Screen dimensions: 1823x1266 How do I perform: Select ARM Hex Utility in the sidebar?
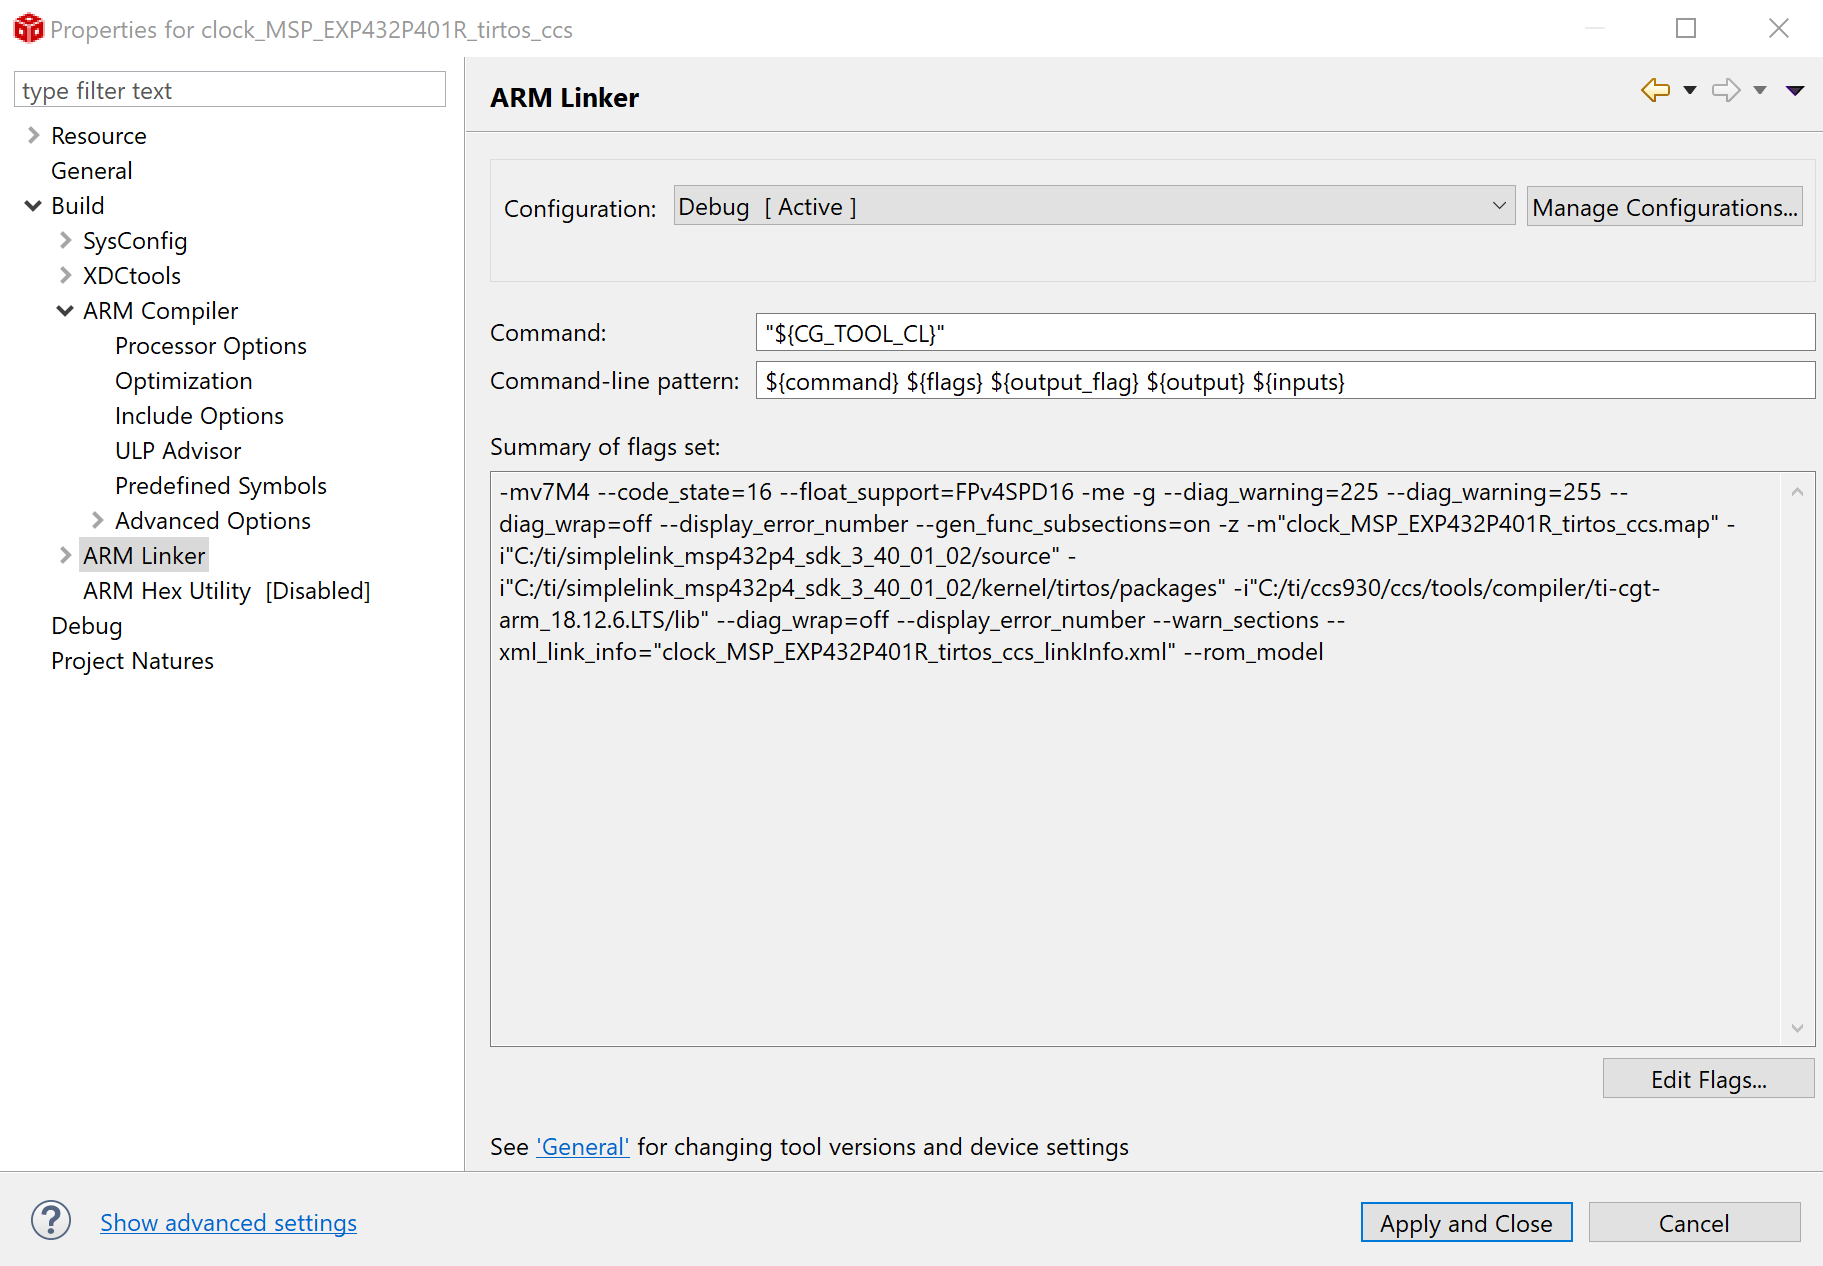[x=166, y=590]
